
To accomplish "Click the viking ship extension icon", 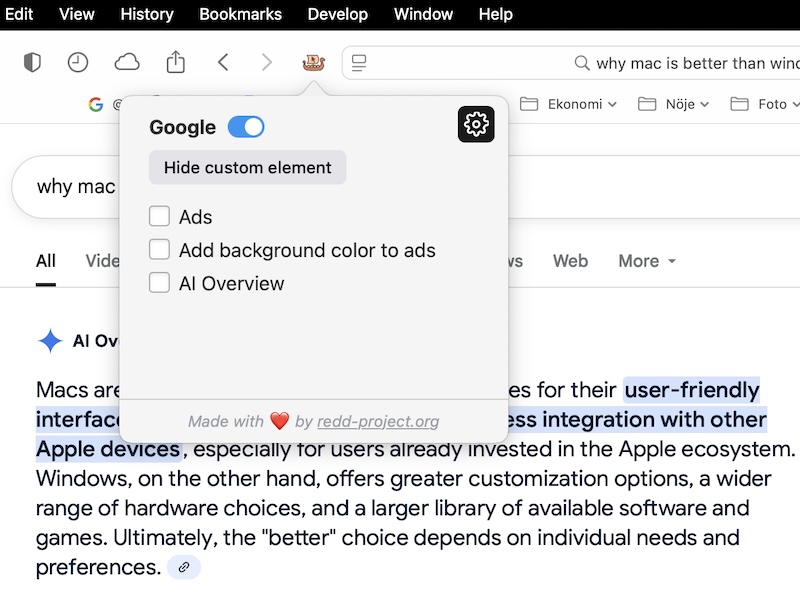I will coord(313,62).
